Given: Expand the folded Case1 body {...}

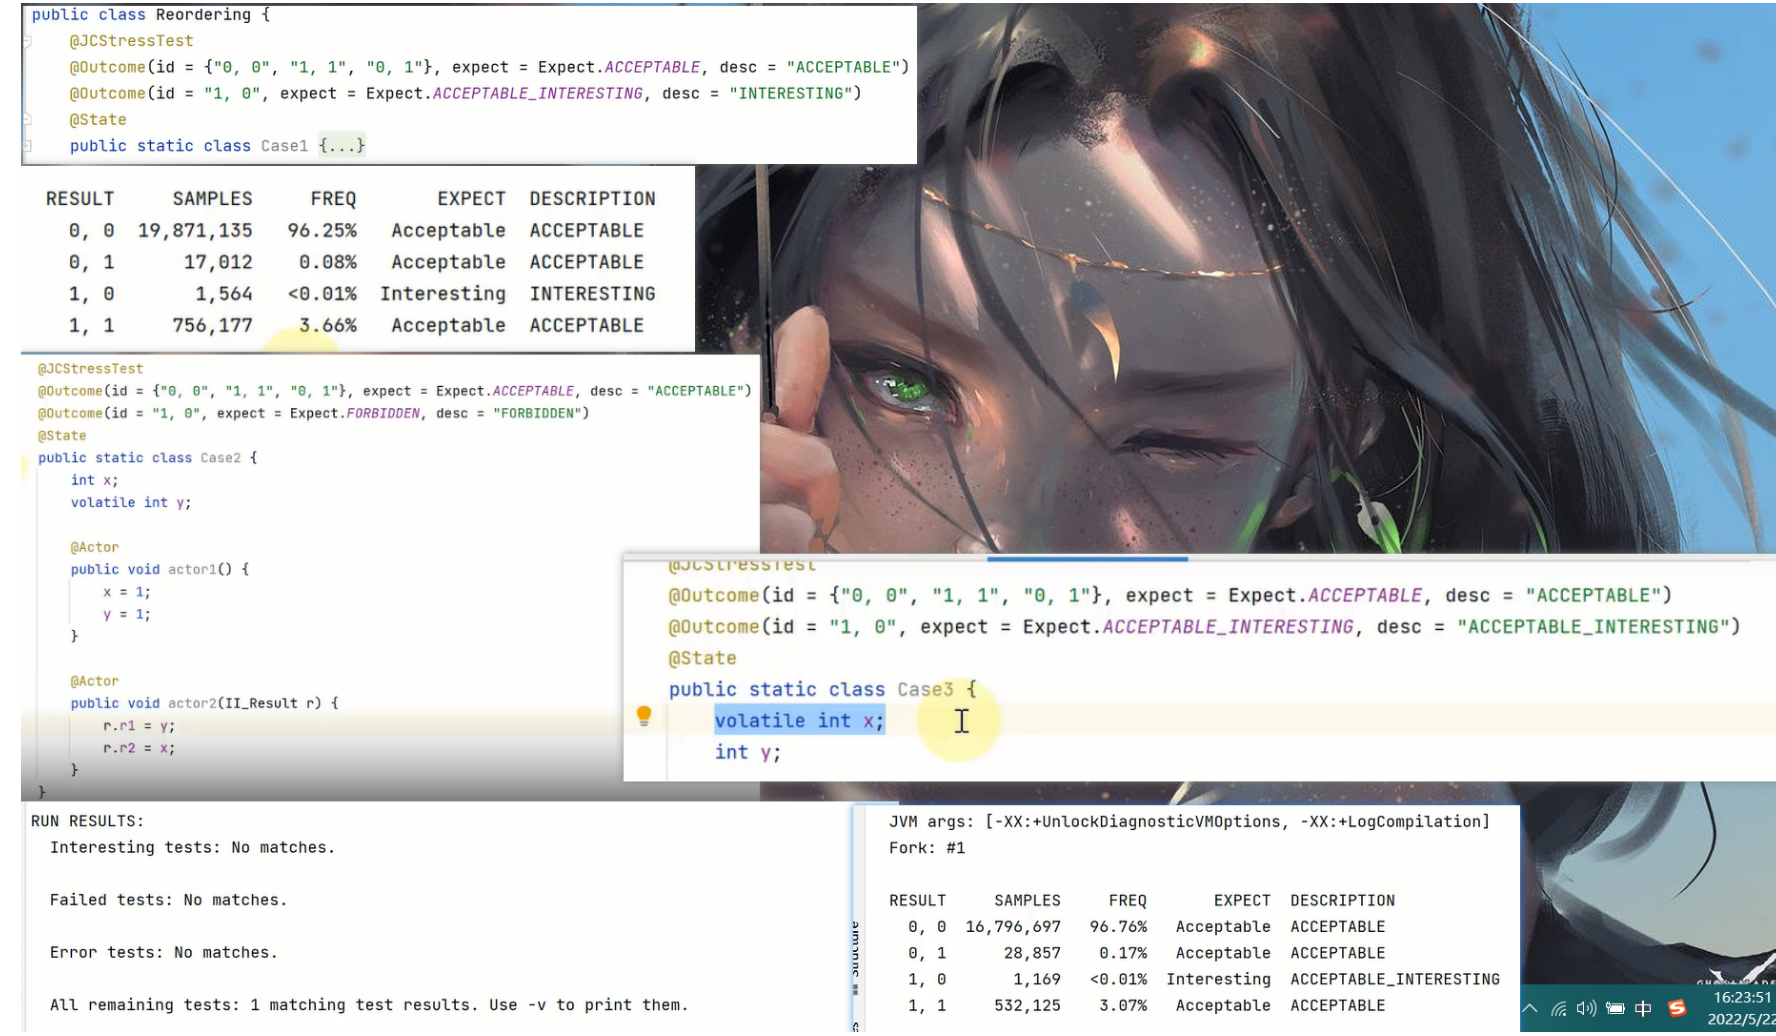Looking at the screenshot, I should 342,145.
